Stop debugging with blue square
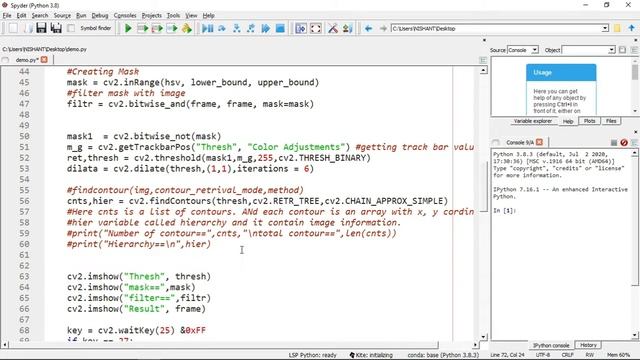 point(280,28)
